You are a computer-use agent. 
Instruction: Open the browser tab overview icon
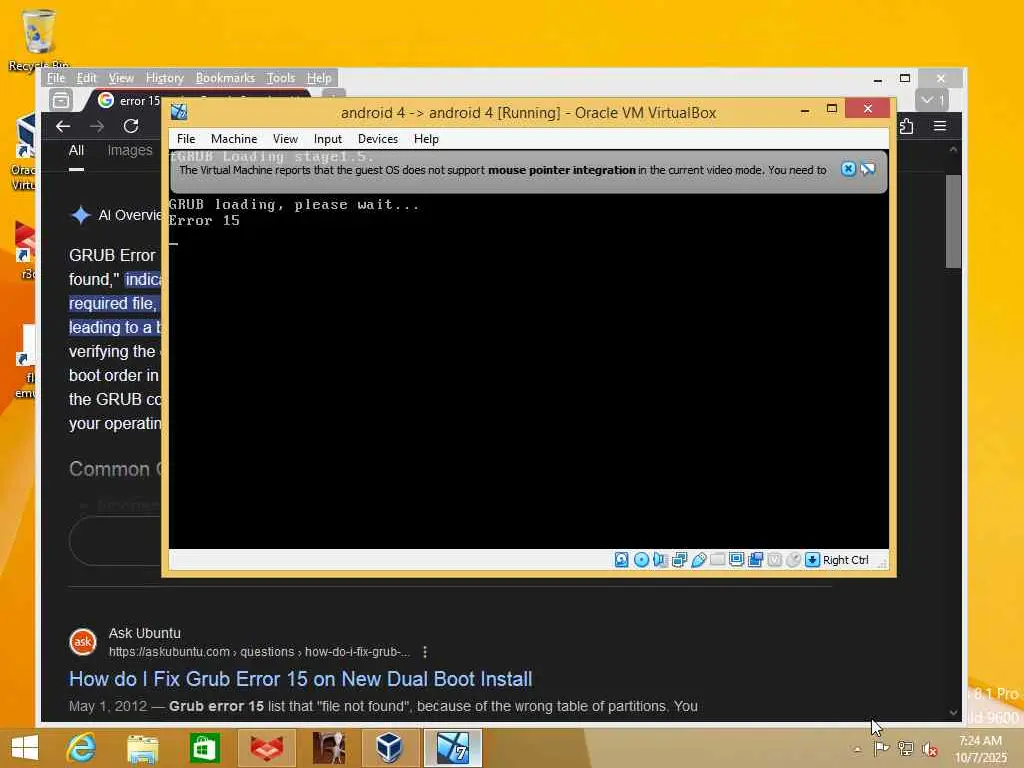pos(61,100)
